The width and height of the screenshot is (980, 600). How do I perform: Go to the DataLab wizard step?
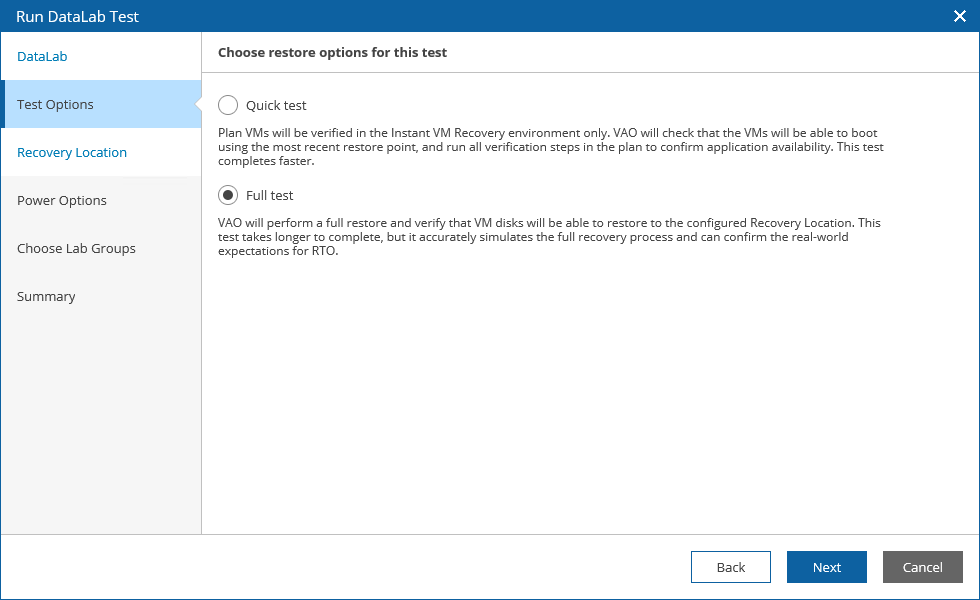tap(42, 57)
